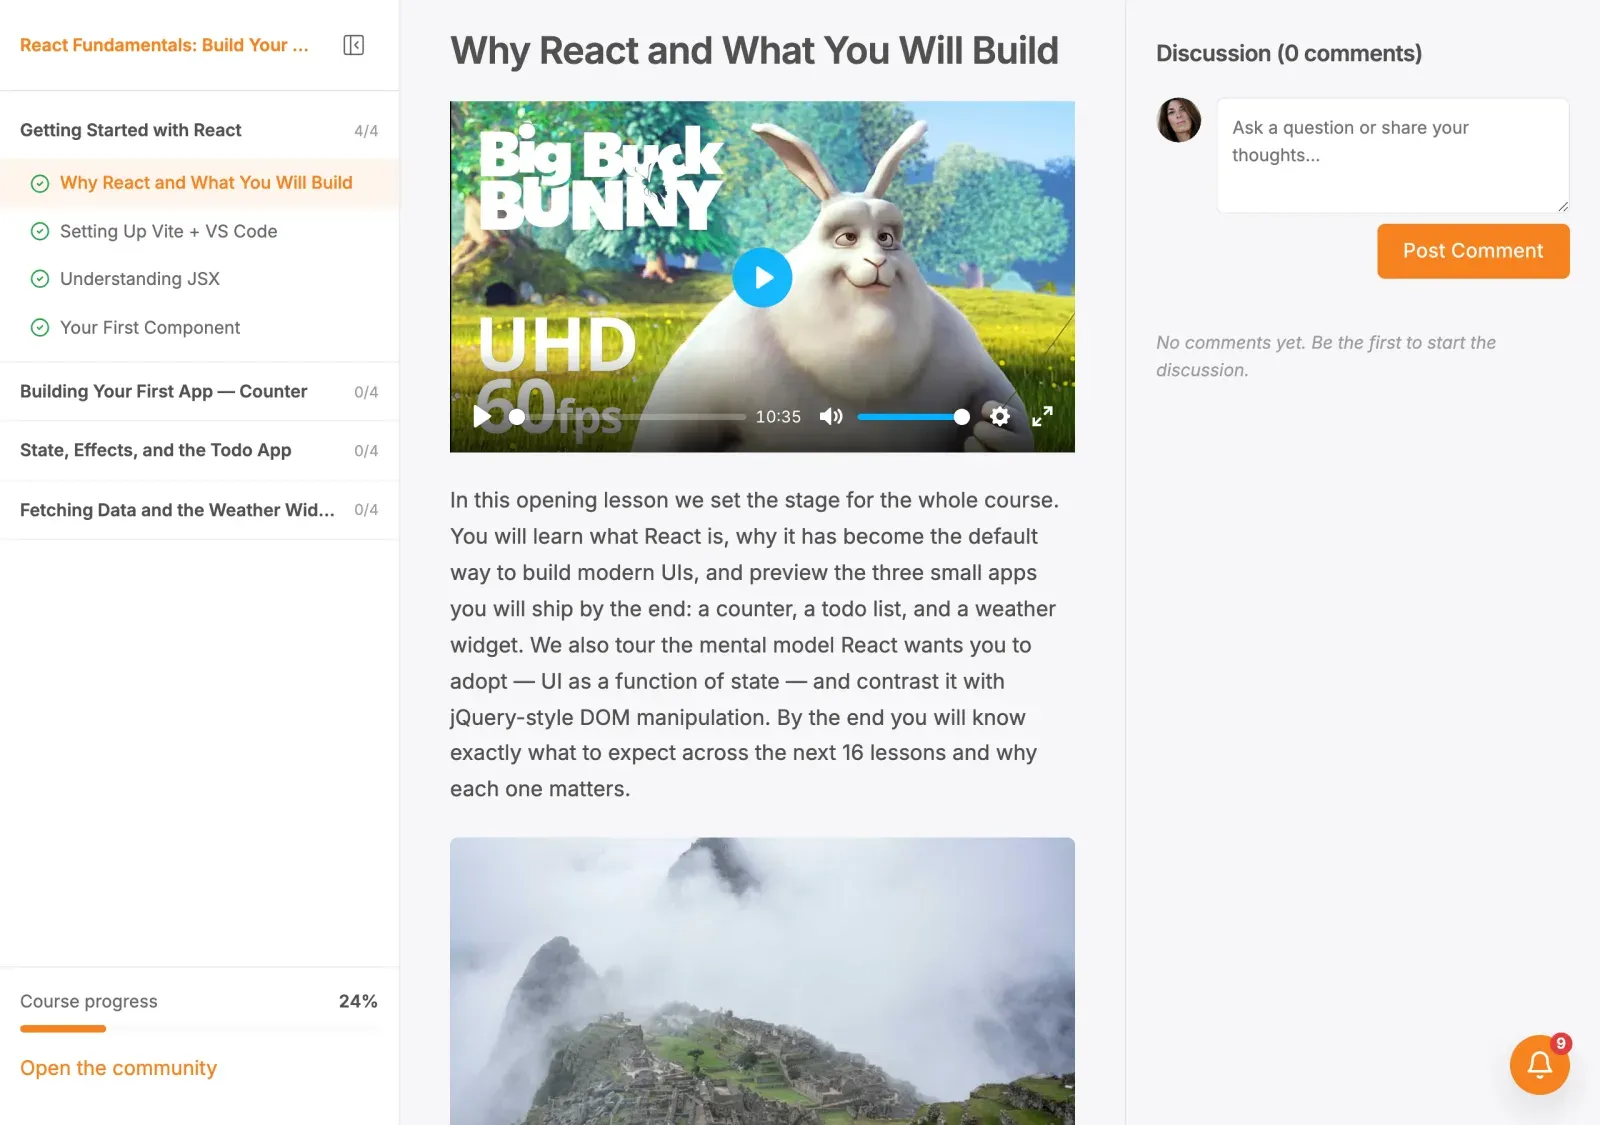Click the 4/4 count for Getting Started
The height and width of the screenshot is (1125, 1600).
tap(366, 131)
